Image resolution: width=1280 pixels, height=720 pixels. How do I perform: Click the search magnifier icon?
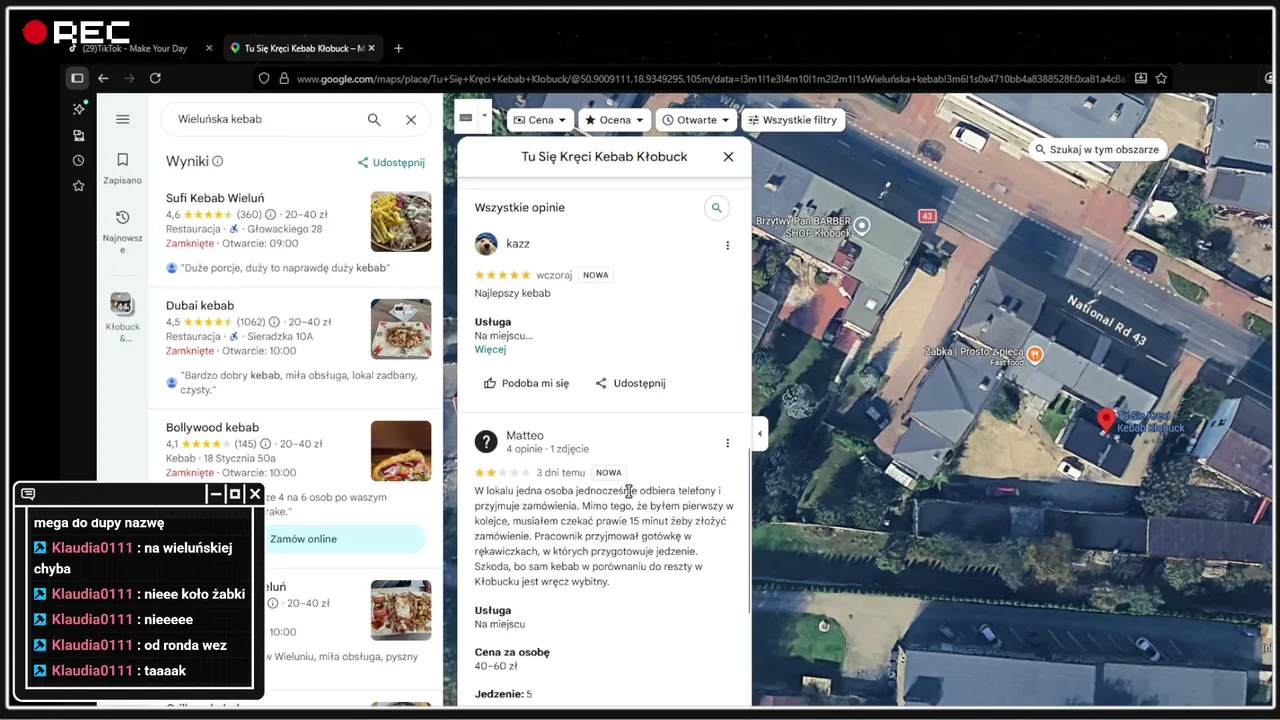[374, 119]
